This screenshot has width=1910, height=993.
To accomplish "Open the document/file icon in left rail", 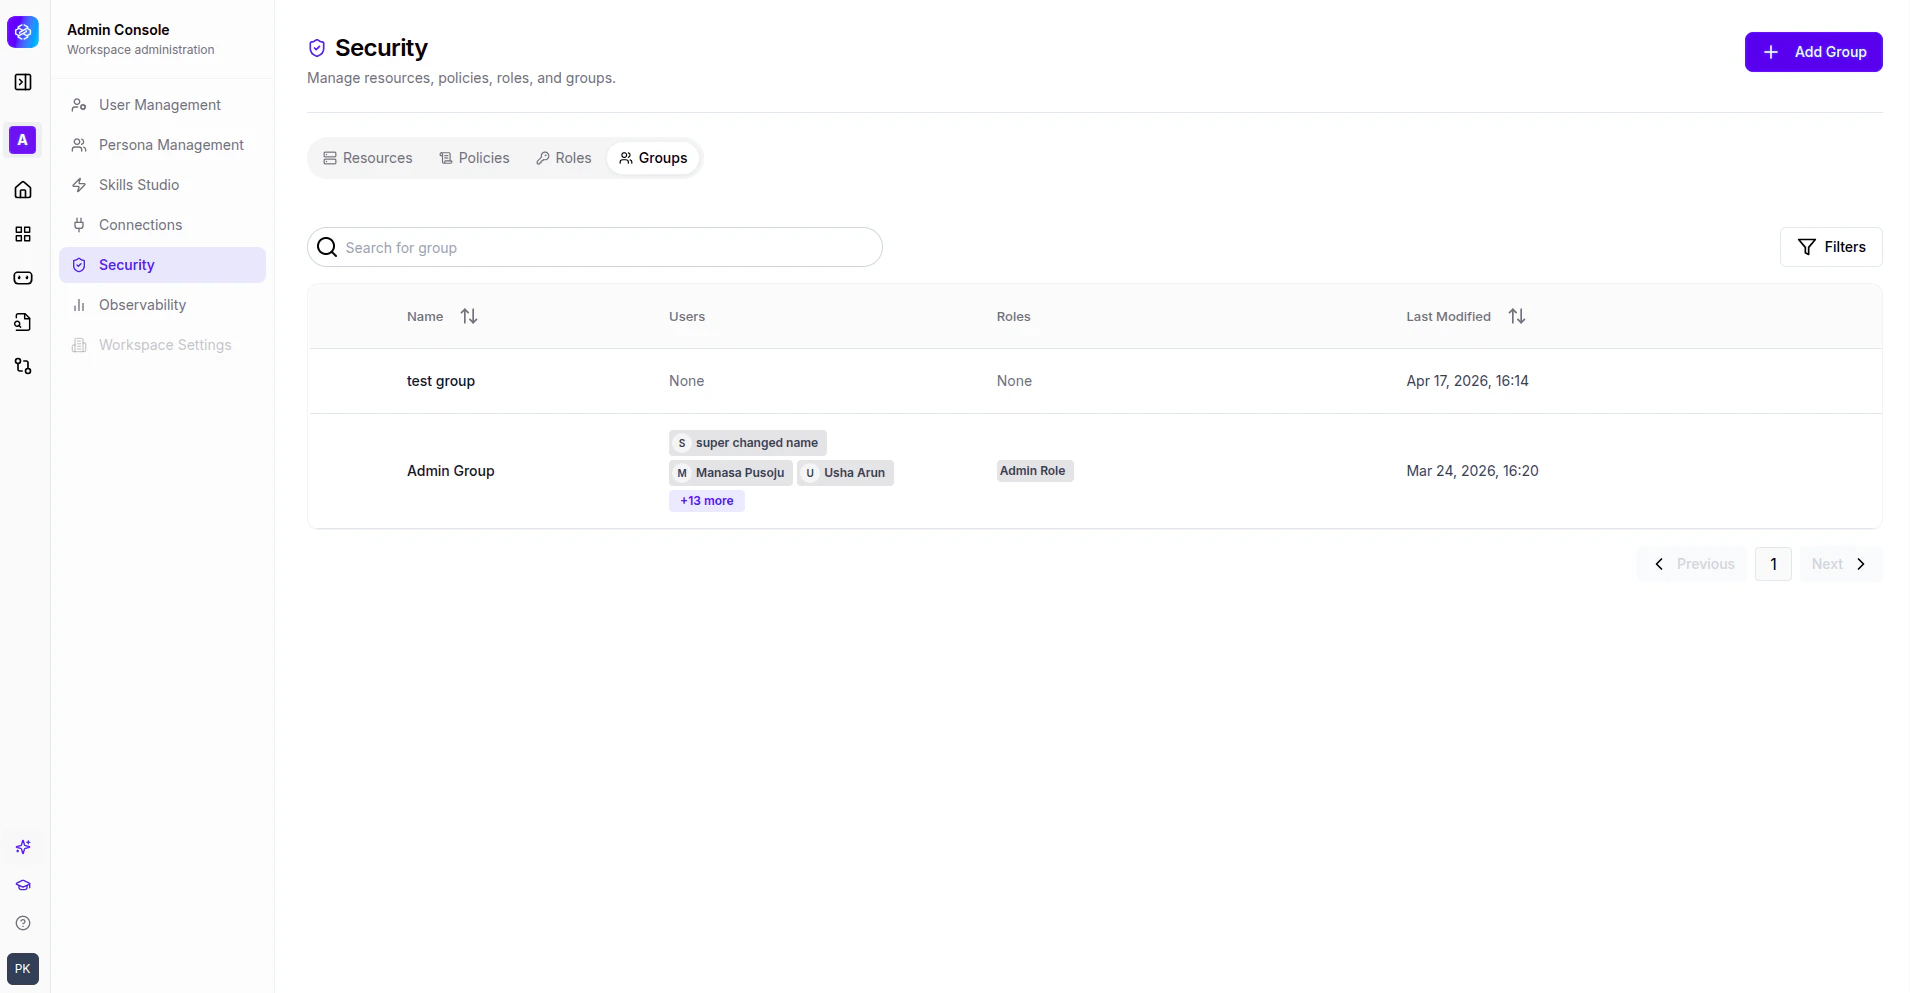I will pos(23,322).
